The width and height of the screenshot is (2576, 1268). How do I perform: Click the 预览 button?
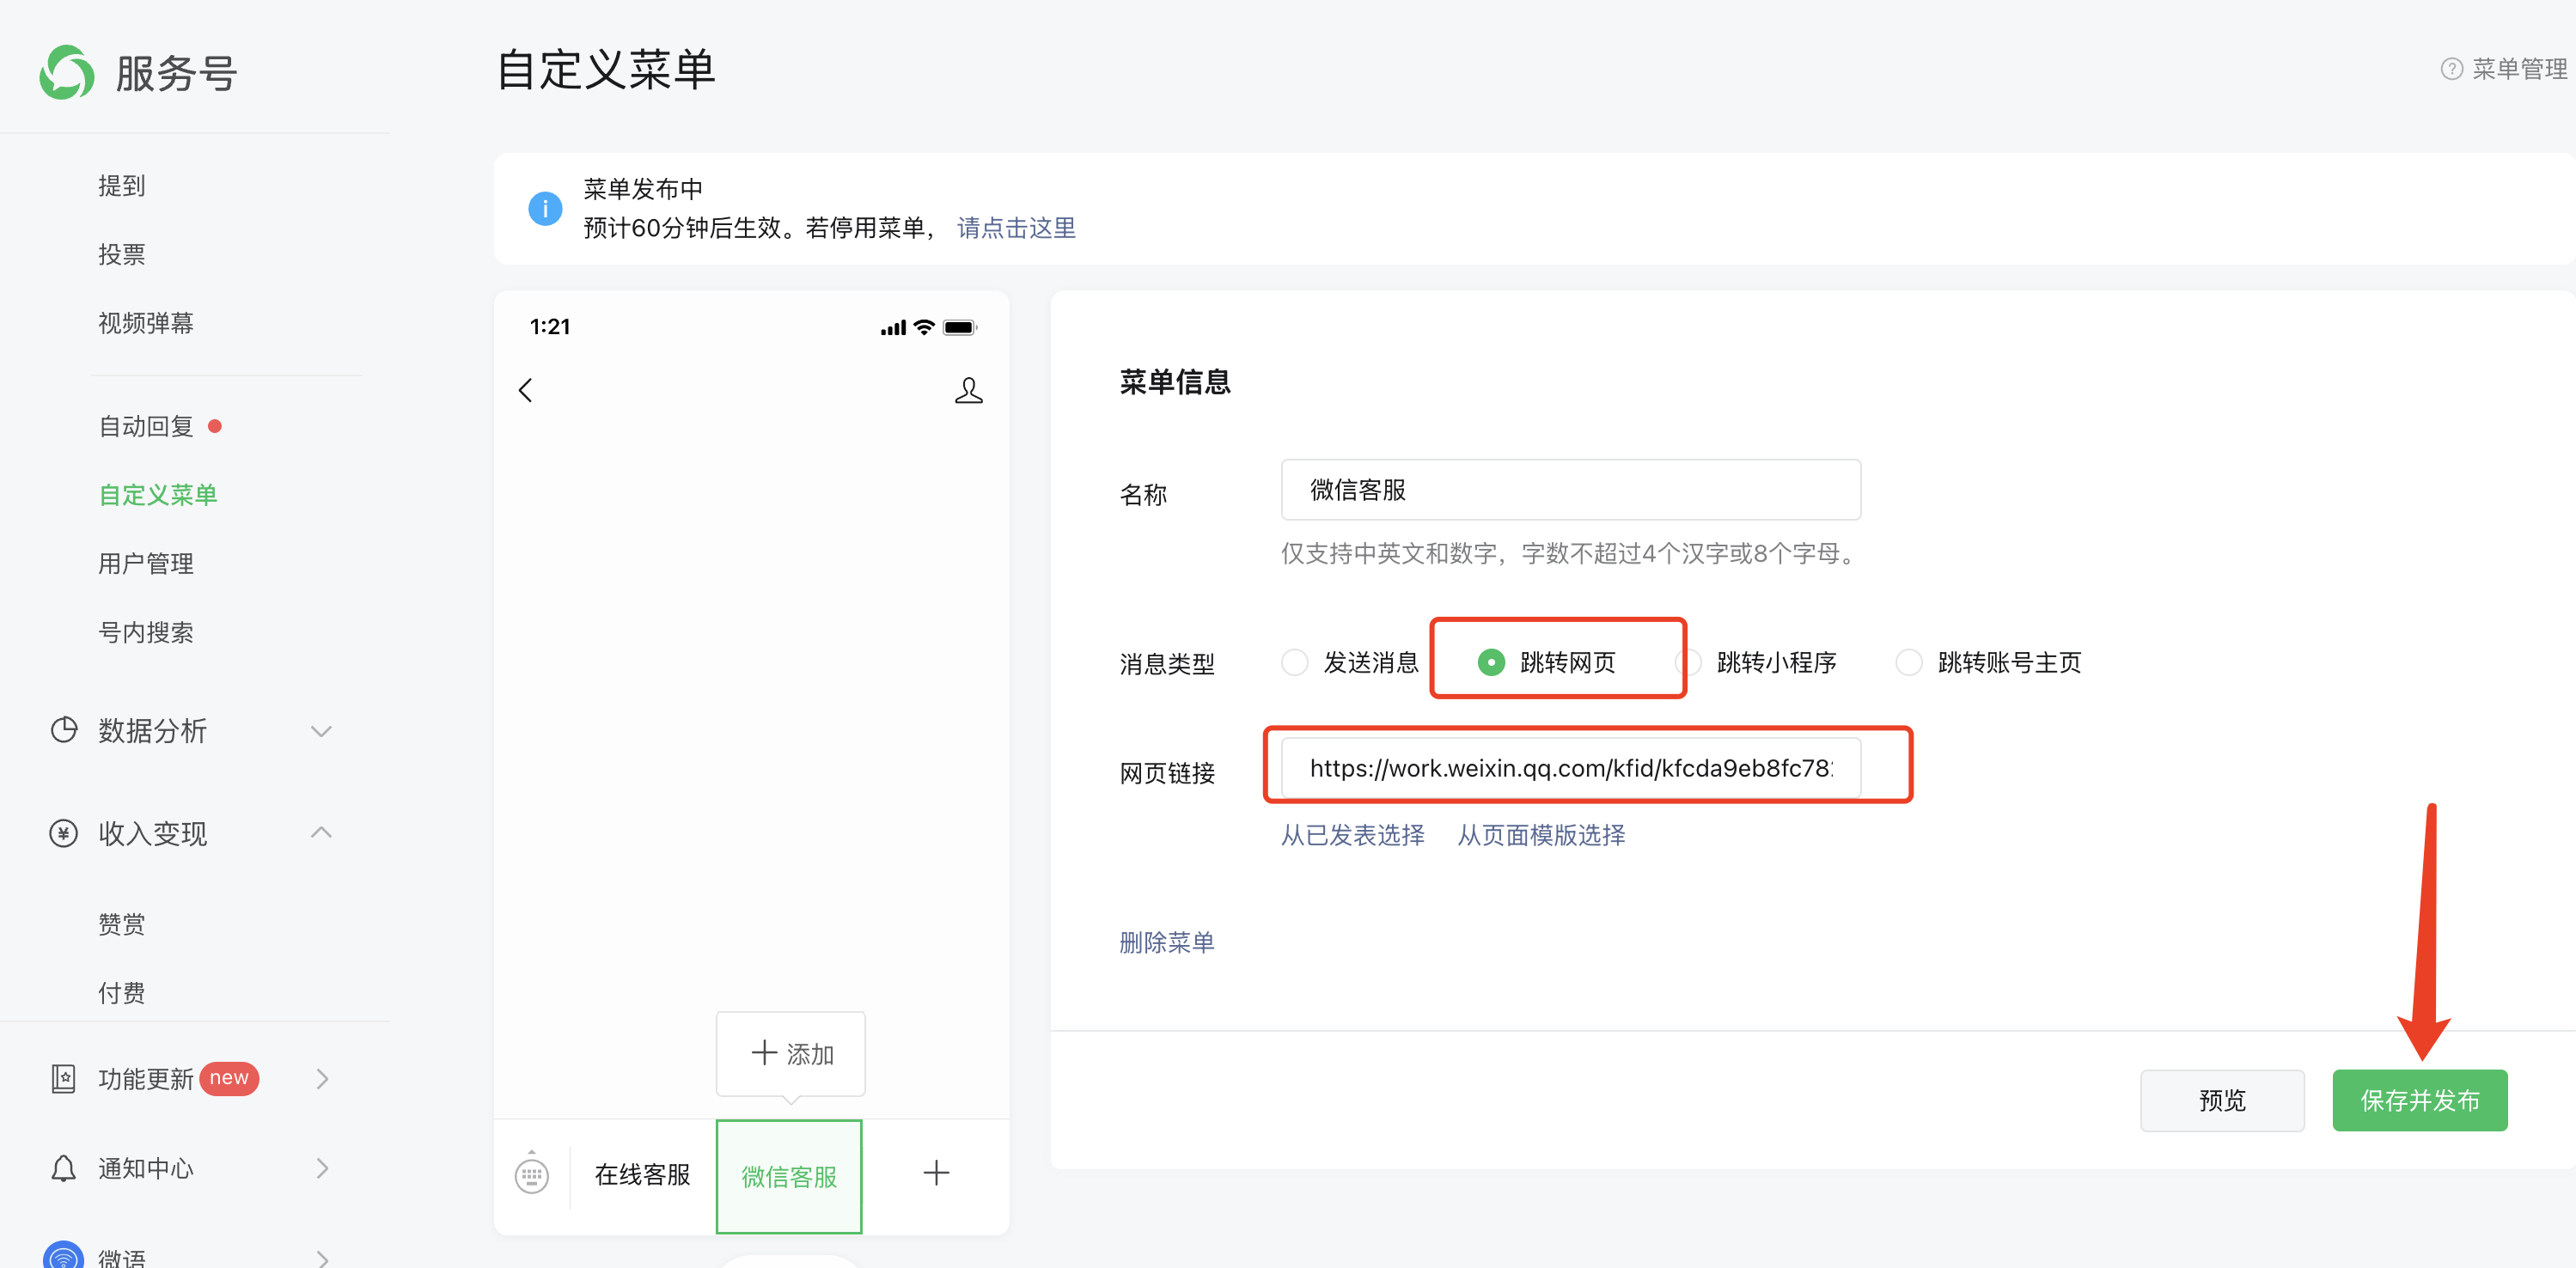(x=2222, y=1100)
